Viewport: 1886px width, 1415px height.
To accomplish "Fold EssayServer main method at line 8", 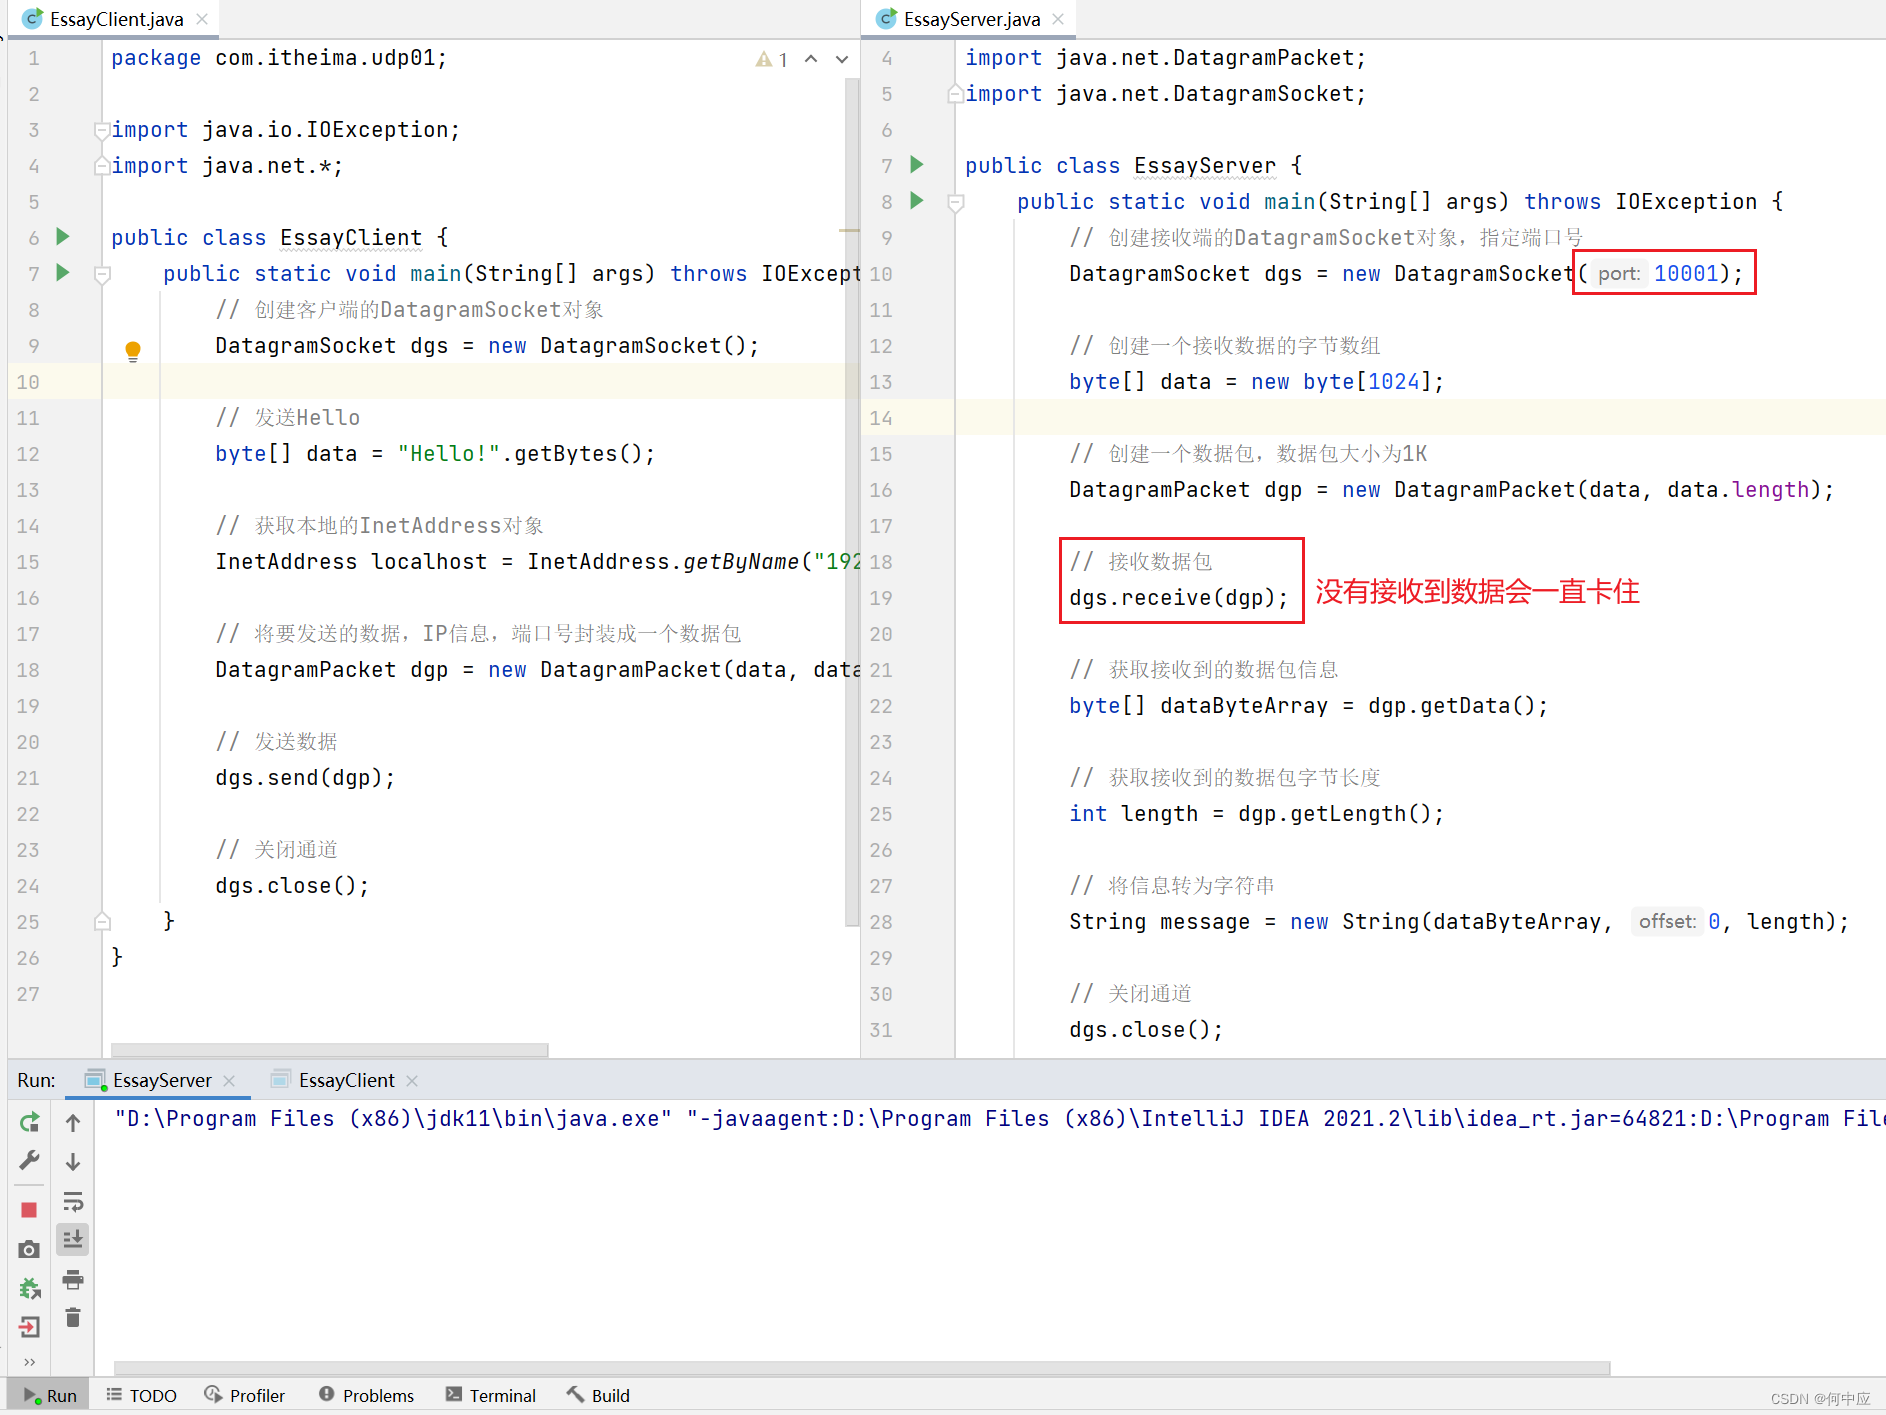I will [955, 202].
